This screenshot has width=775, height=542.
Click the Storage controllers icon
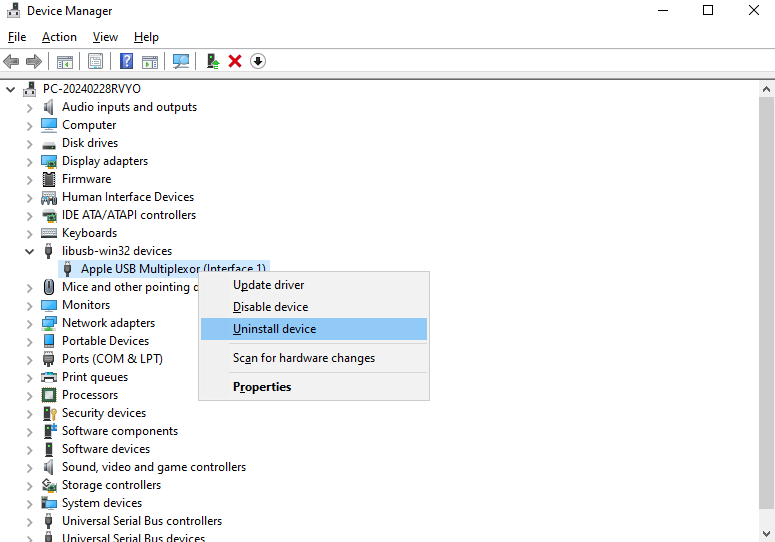(x=48, y=485)
